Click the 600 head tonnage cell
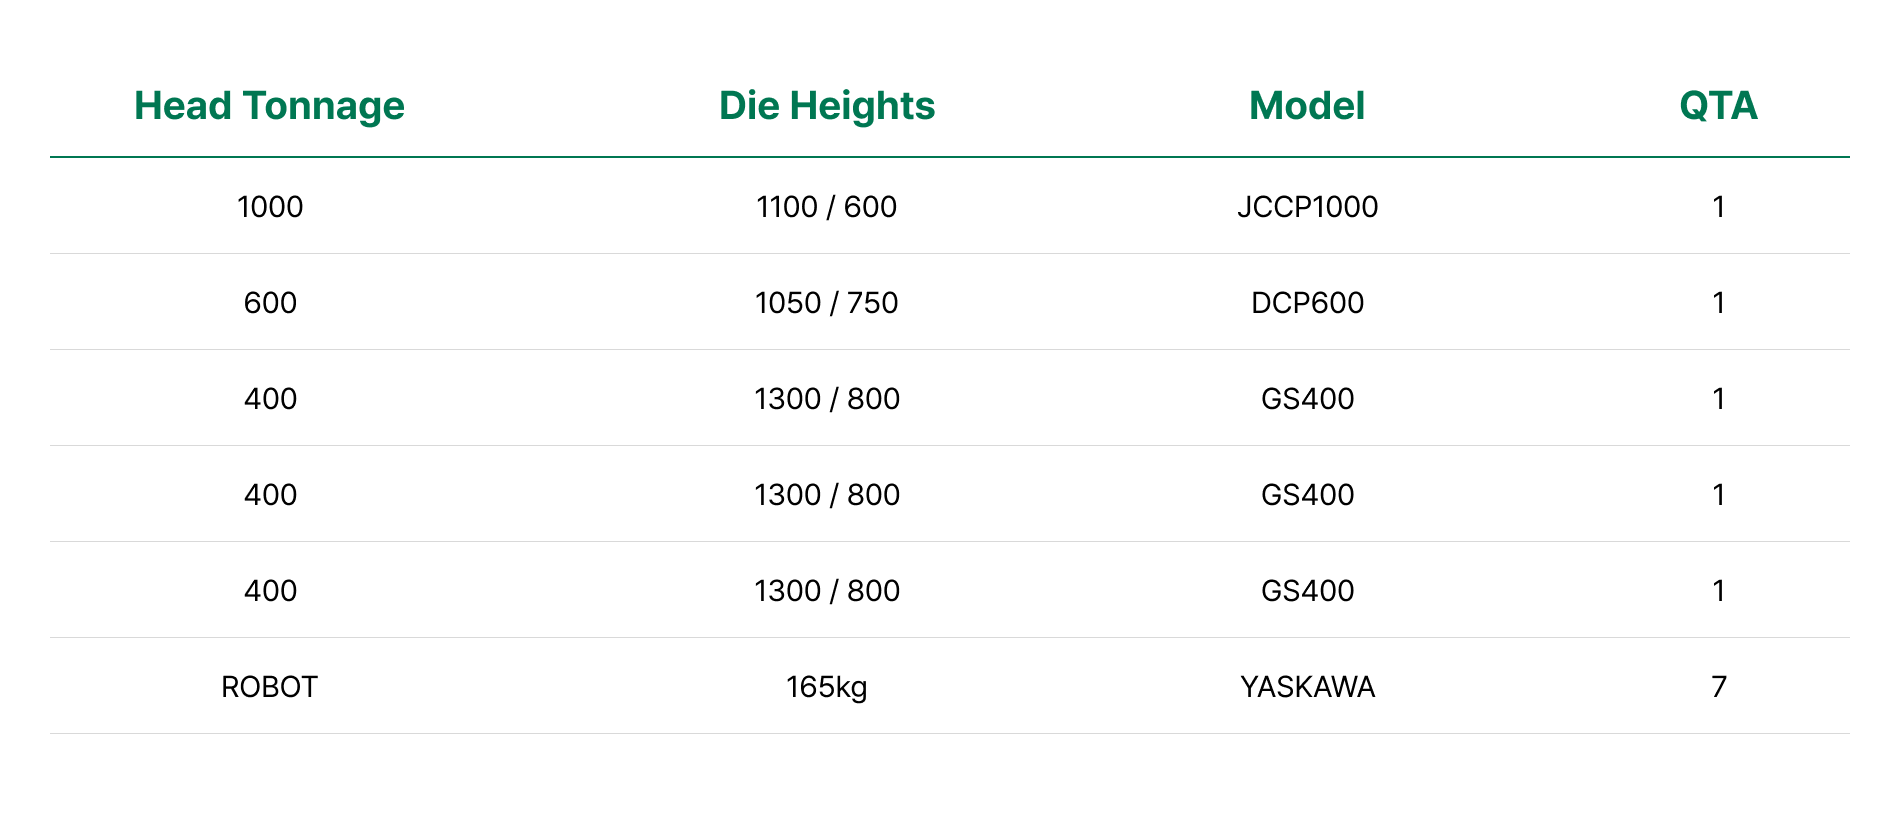This screenshot has height=814, width=1900. coord(270,303)
